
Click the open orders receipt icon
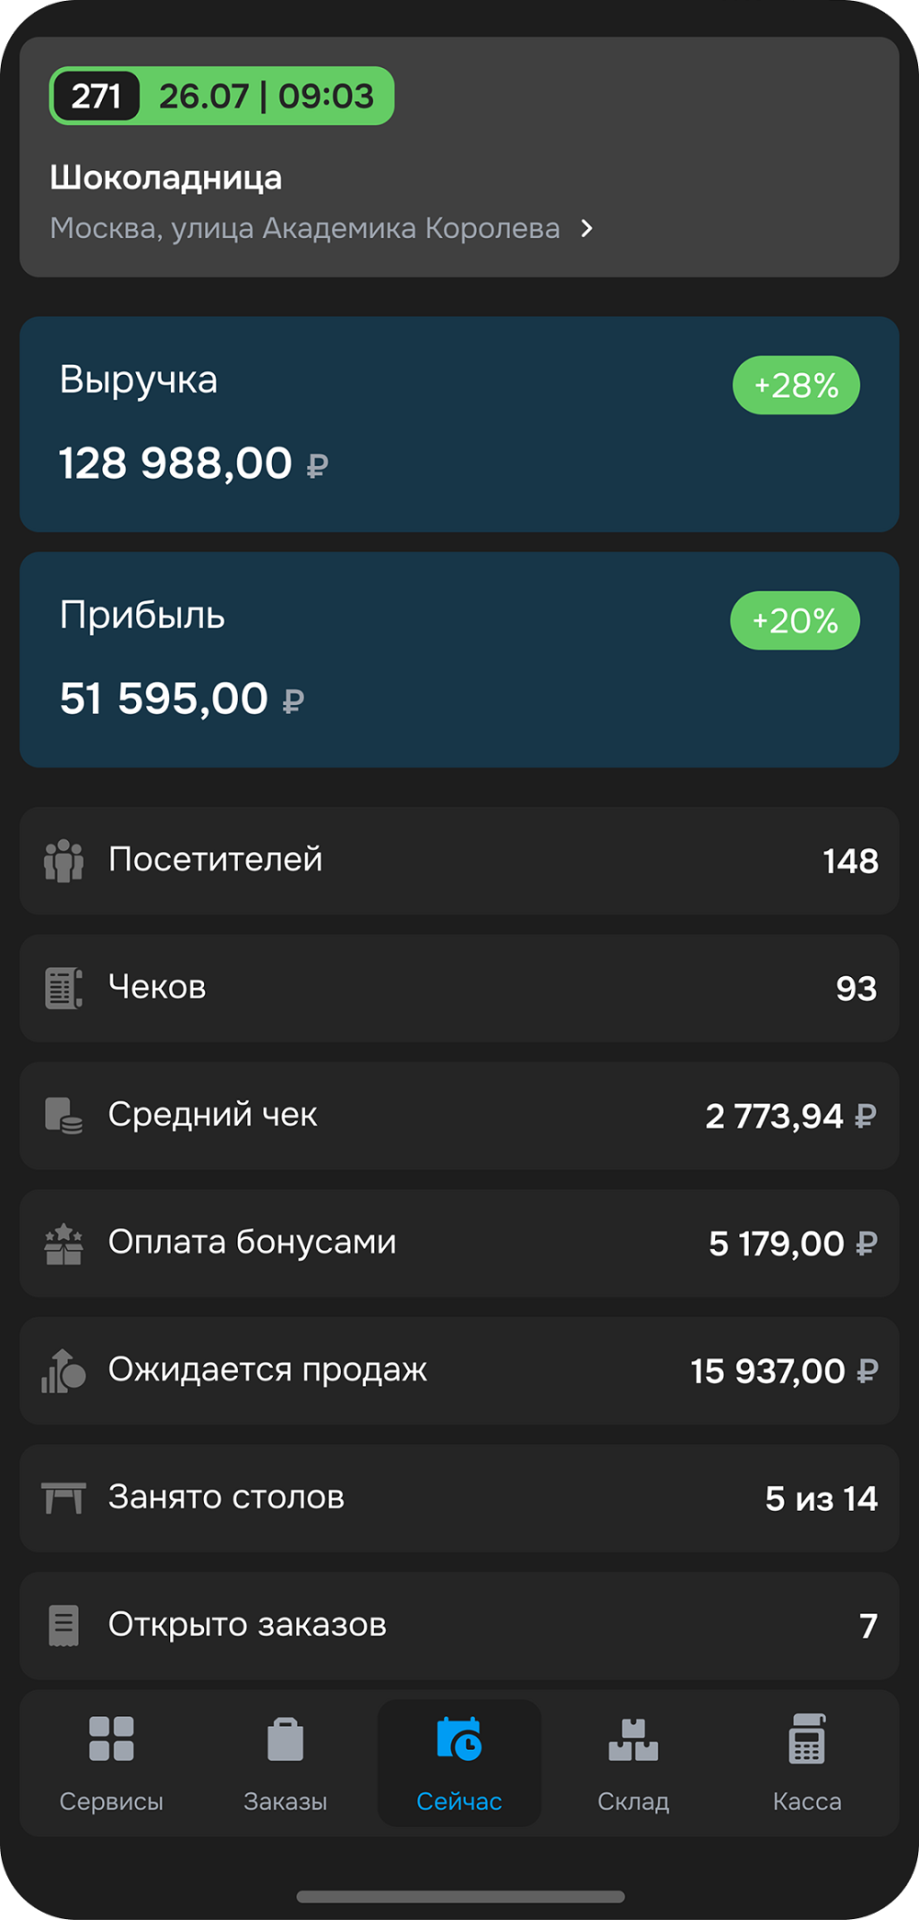63,1625
